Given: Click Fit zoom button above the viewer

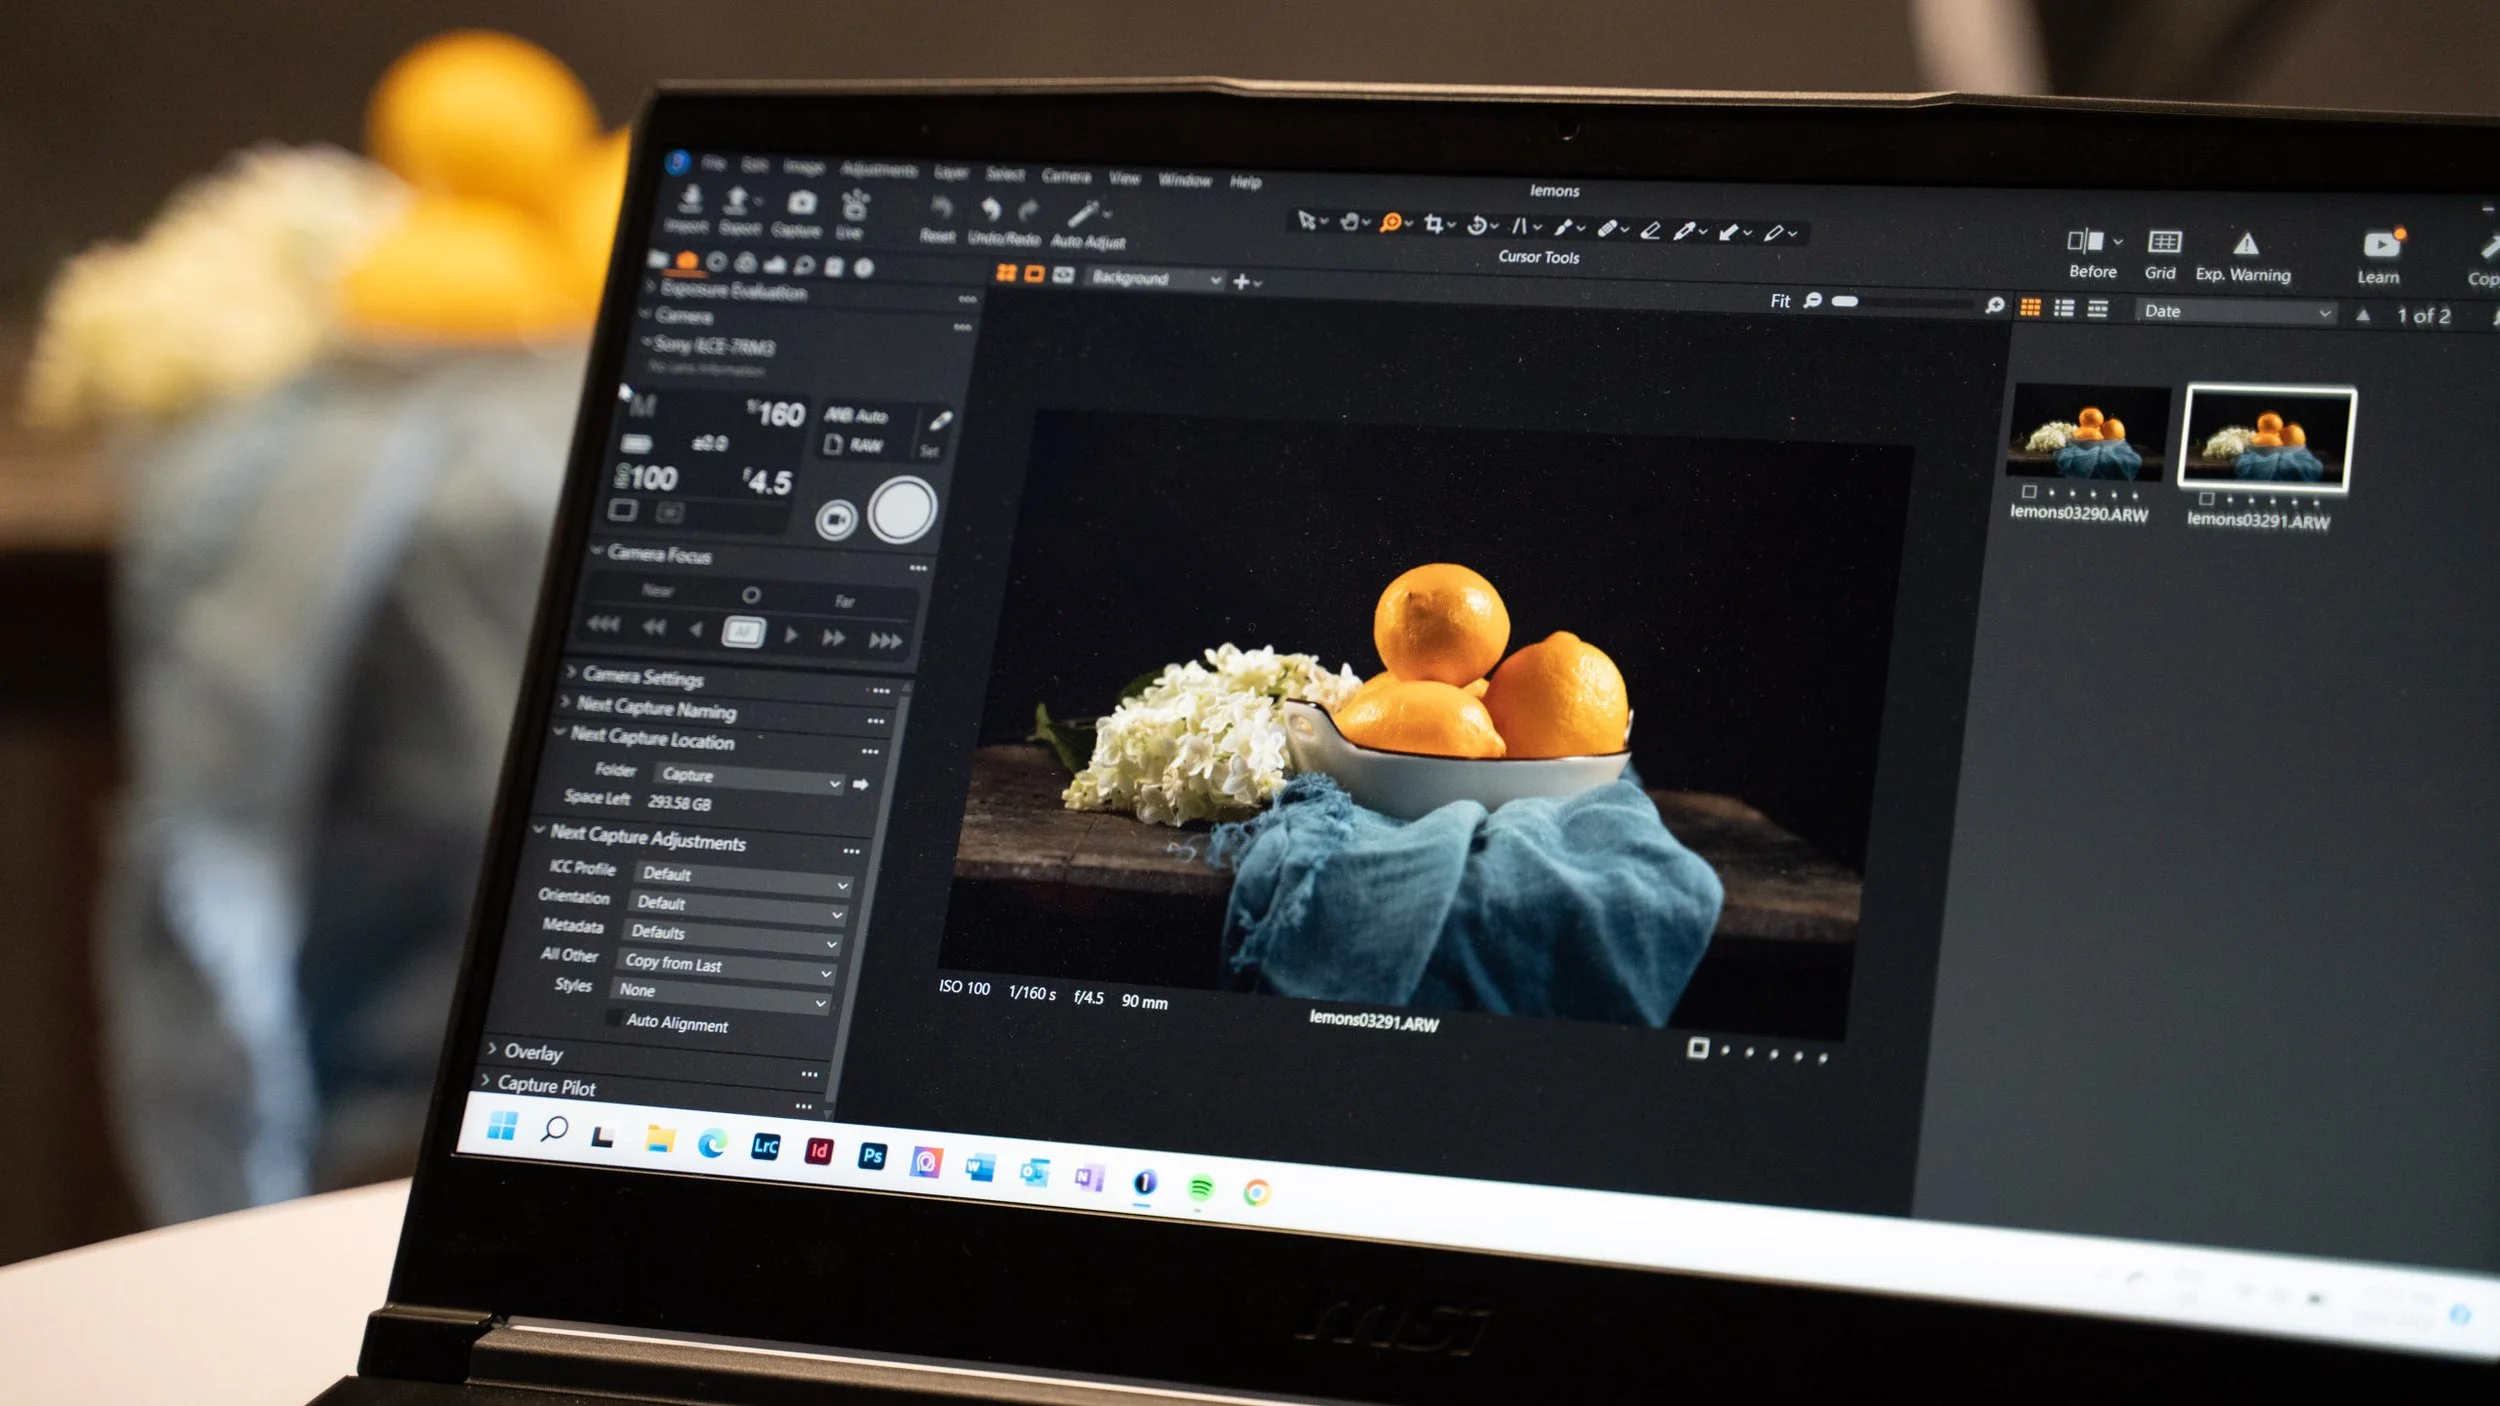Looking at the screenshot, I should tap(1780, 301).
